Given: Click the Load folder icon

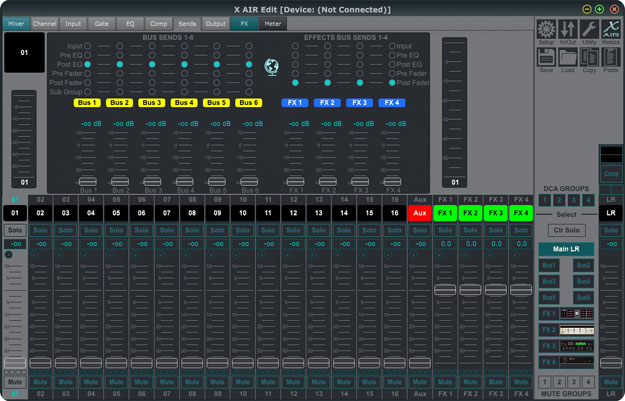Looking at the screenshot, I should [x=568, y=57].
